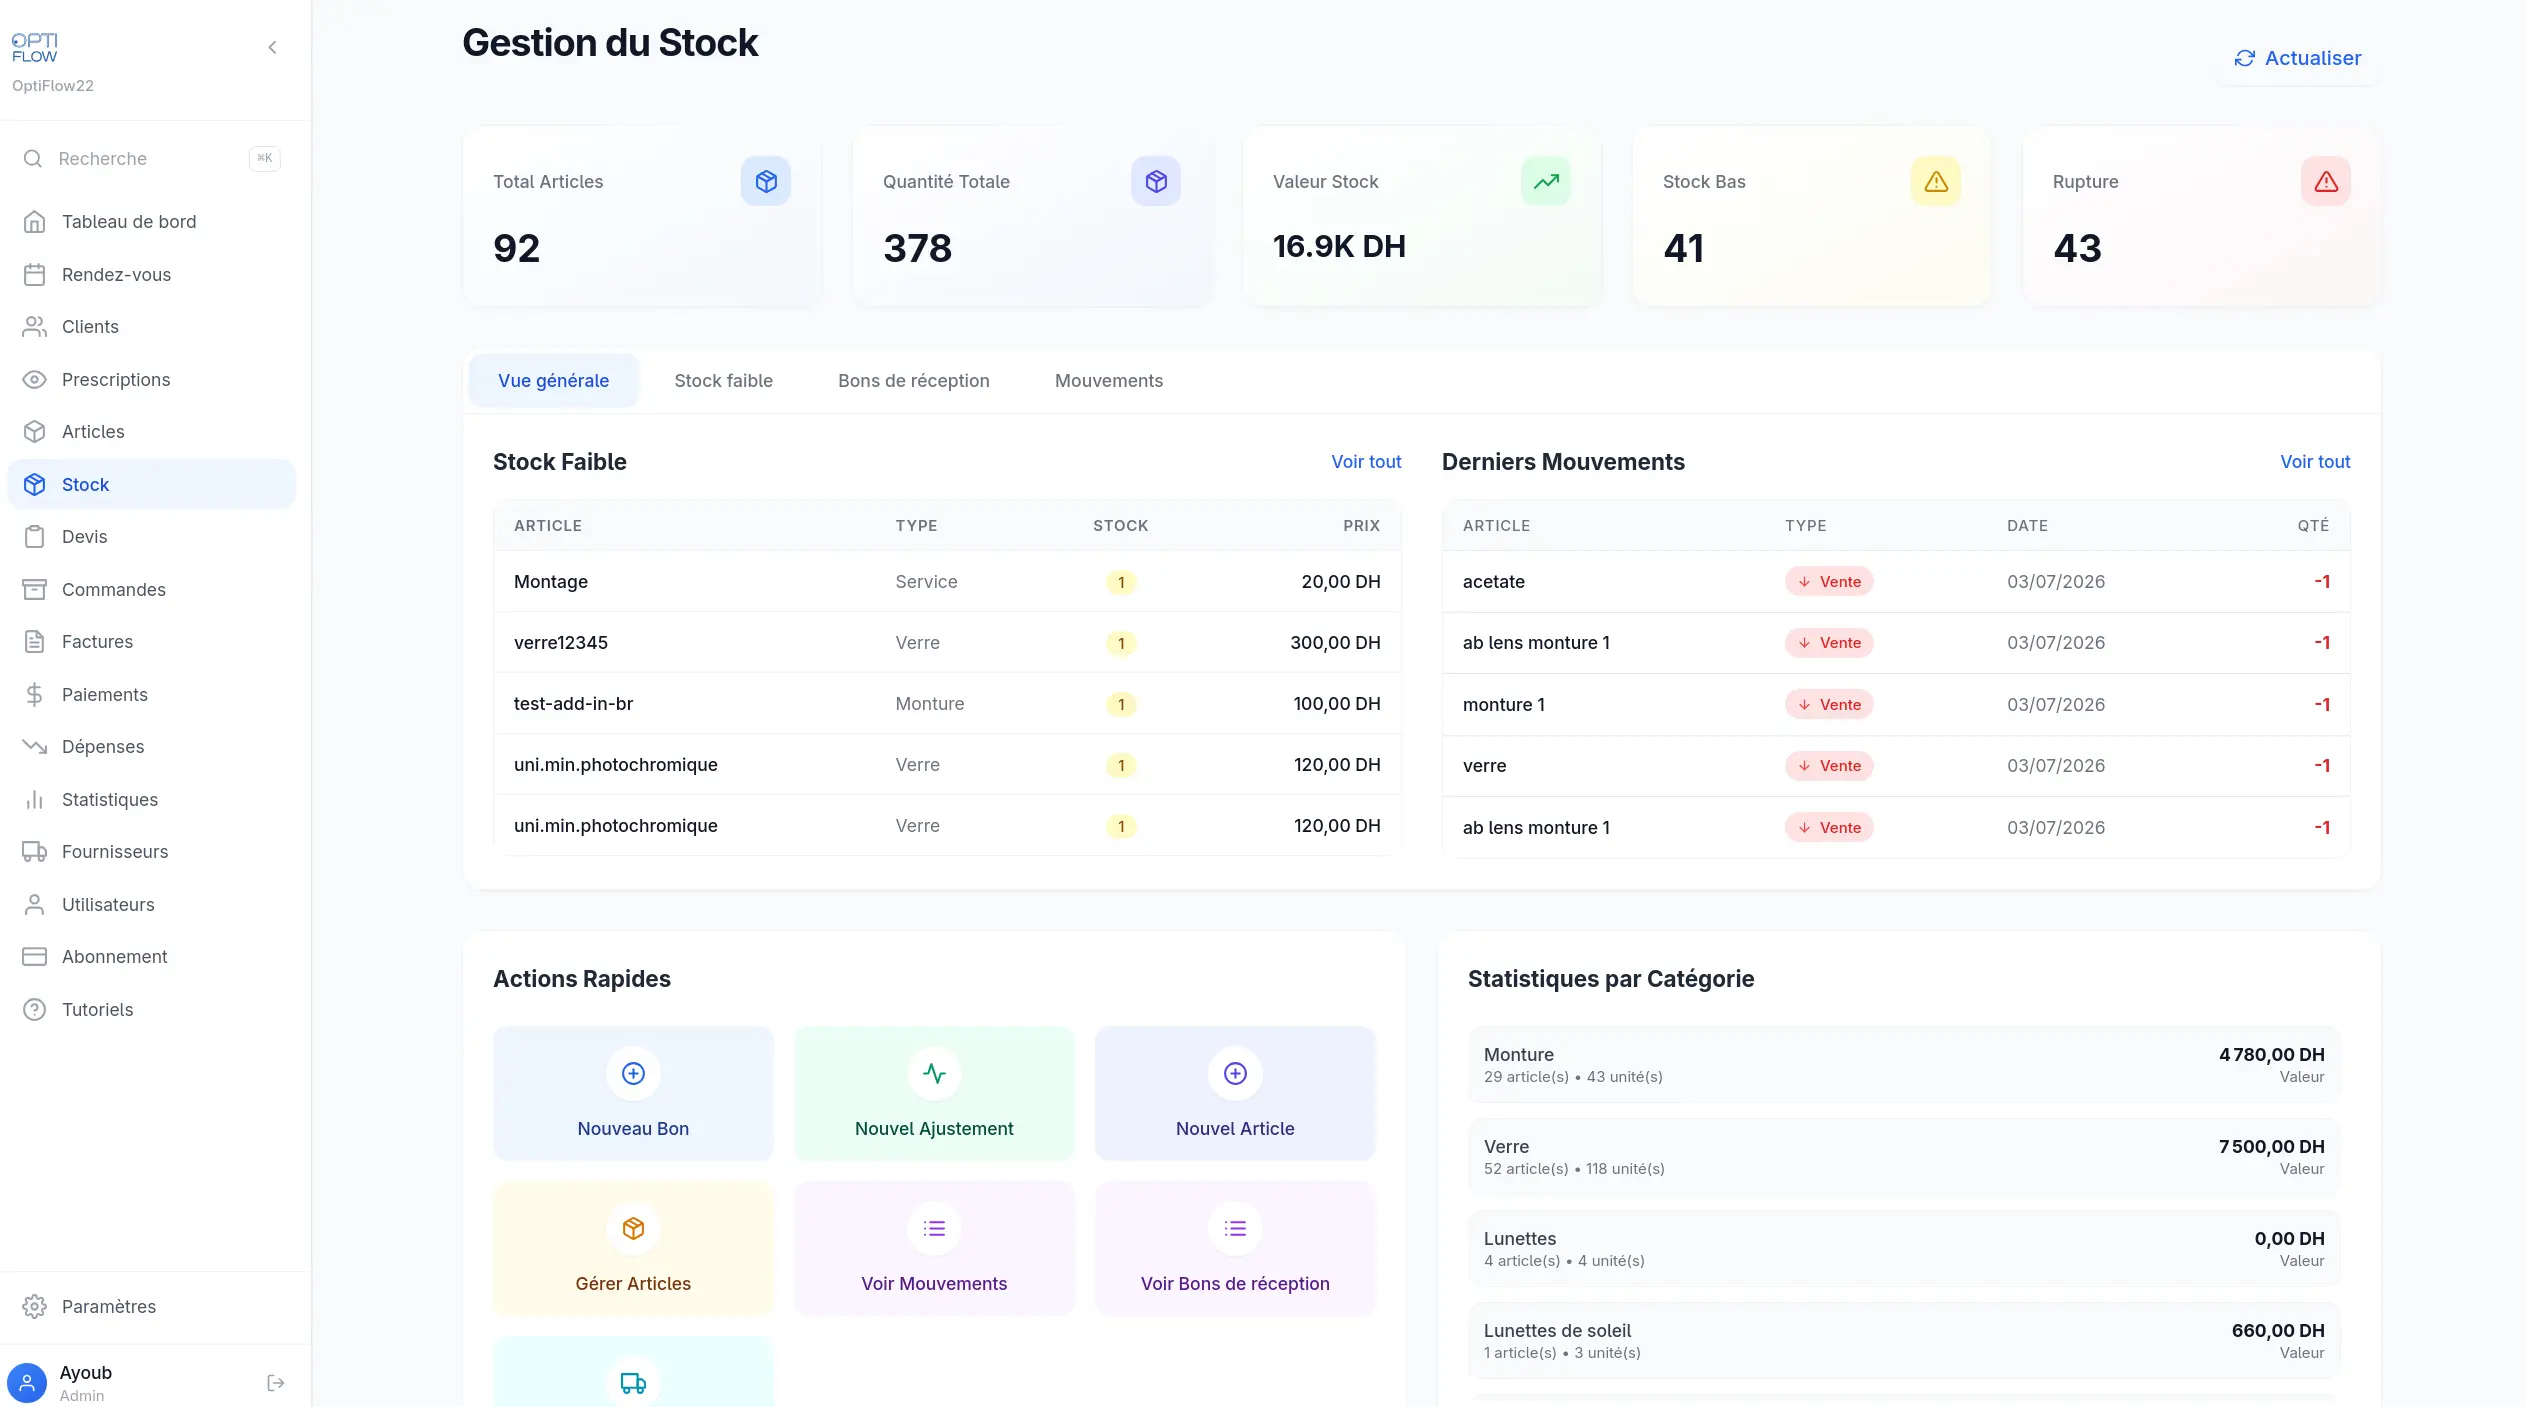Click the Nouveau Bon quick action
The image size is (2526, 1407).
point(633,1093)
